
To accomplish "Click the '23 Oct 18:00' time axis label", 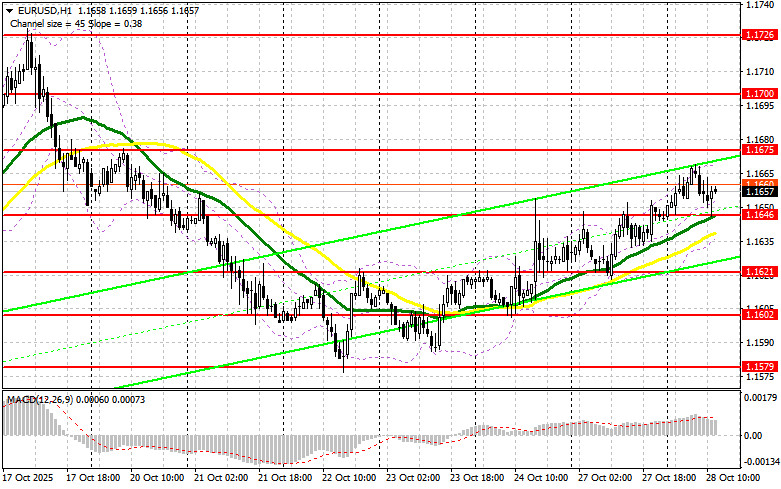I will 477,478.
